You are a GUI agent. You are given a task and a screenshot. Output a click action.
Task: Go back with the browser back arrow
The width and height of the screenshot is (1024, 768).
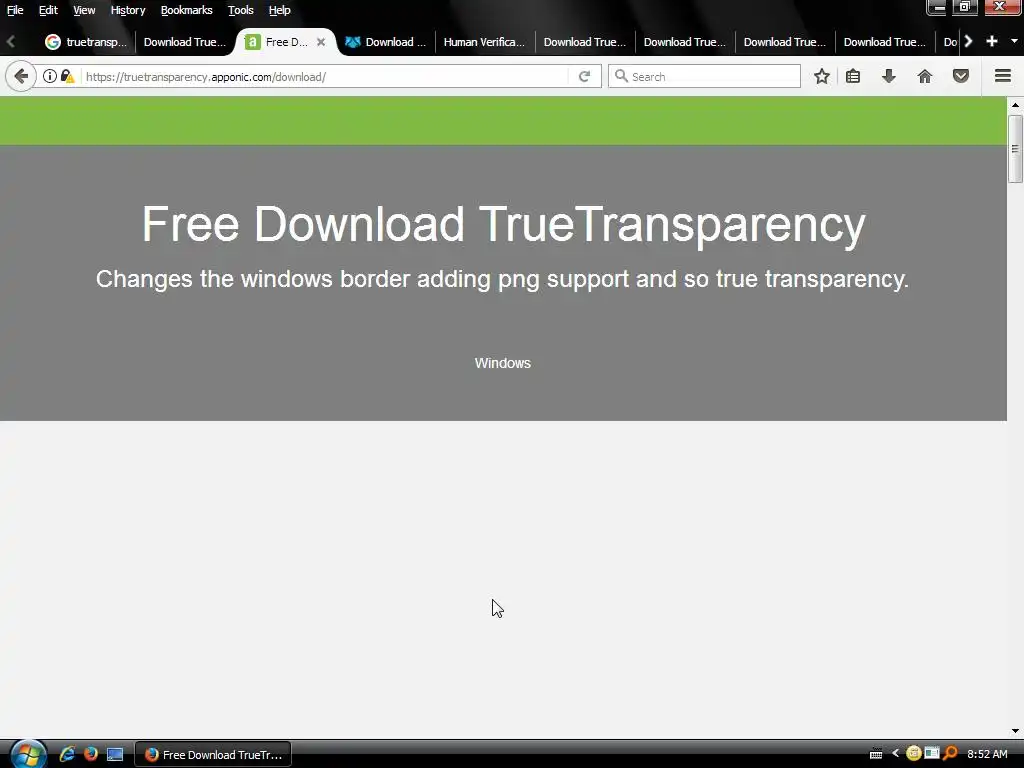click(21, 76)
